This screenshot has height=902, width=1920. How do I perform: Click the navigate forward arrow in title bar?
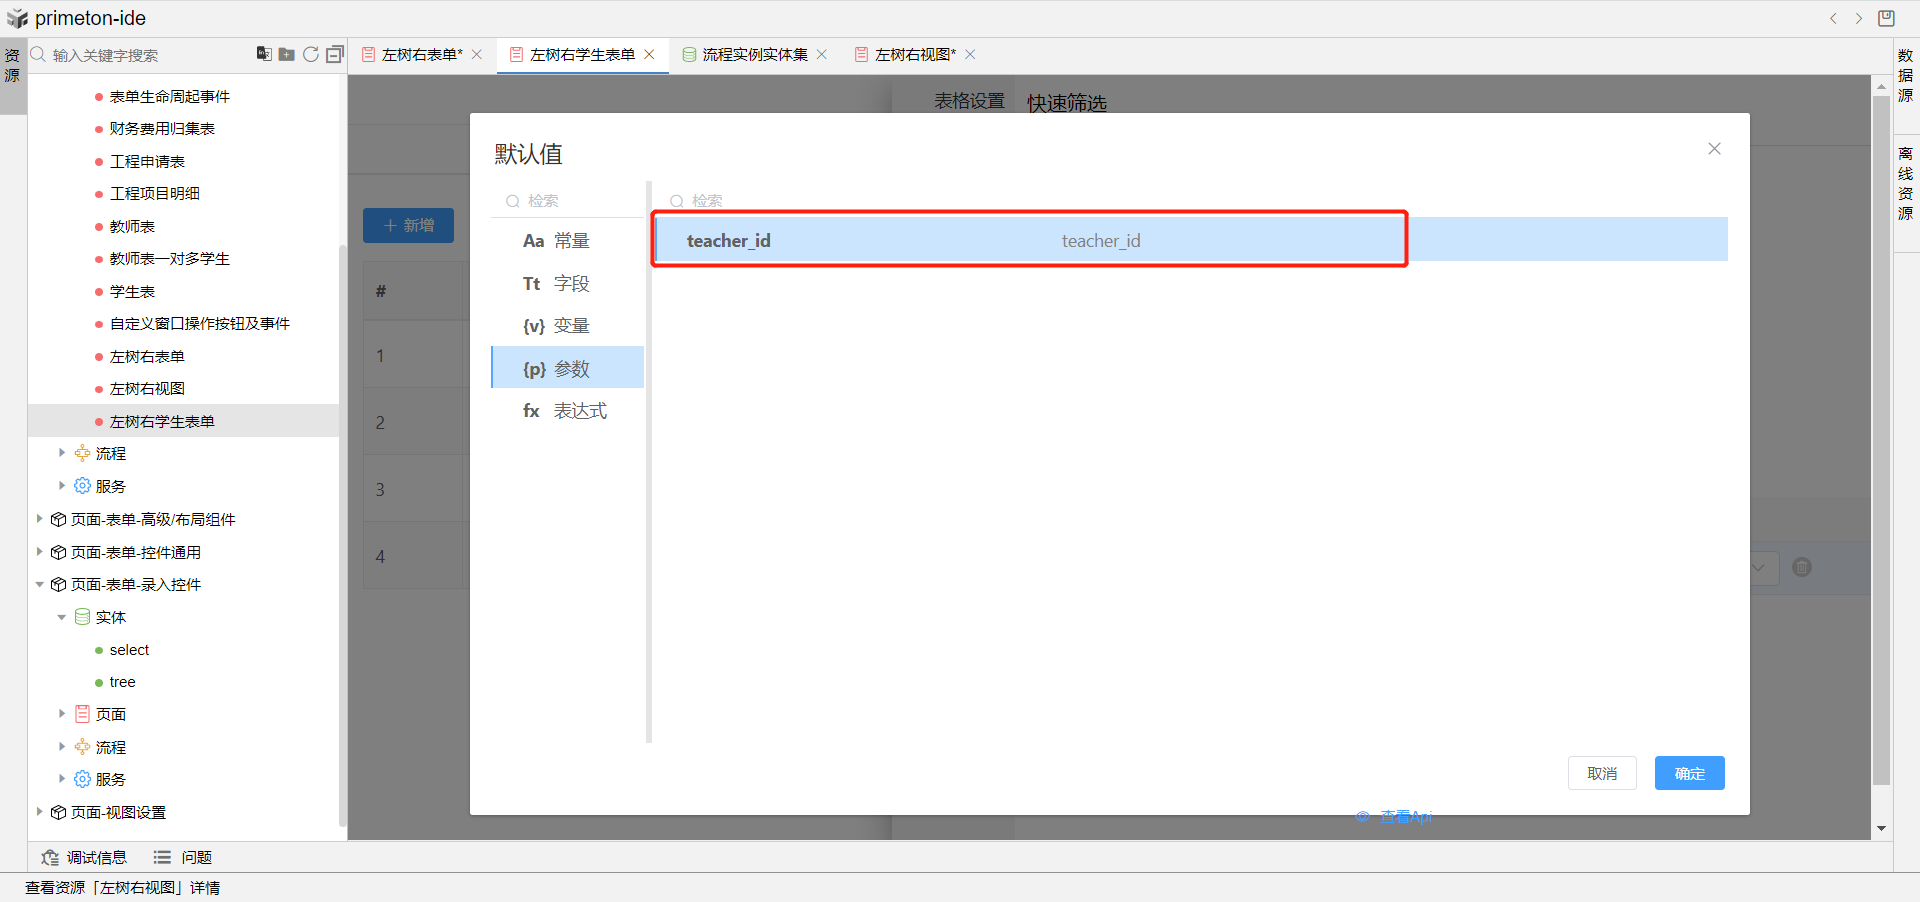pos(1859,18)
